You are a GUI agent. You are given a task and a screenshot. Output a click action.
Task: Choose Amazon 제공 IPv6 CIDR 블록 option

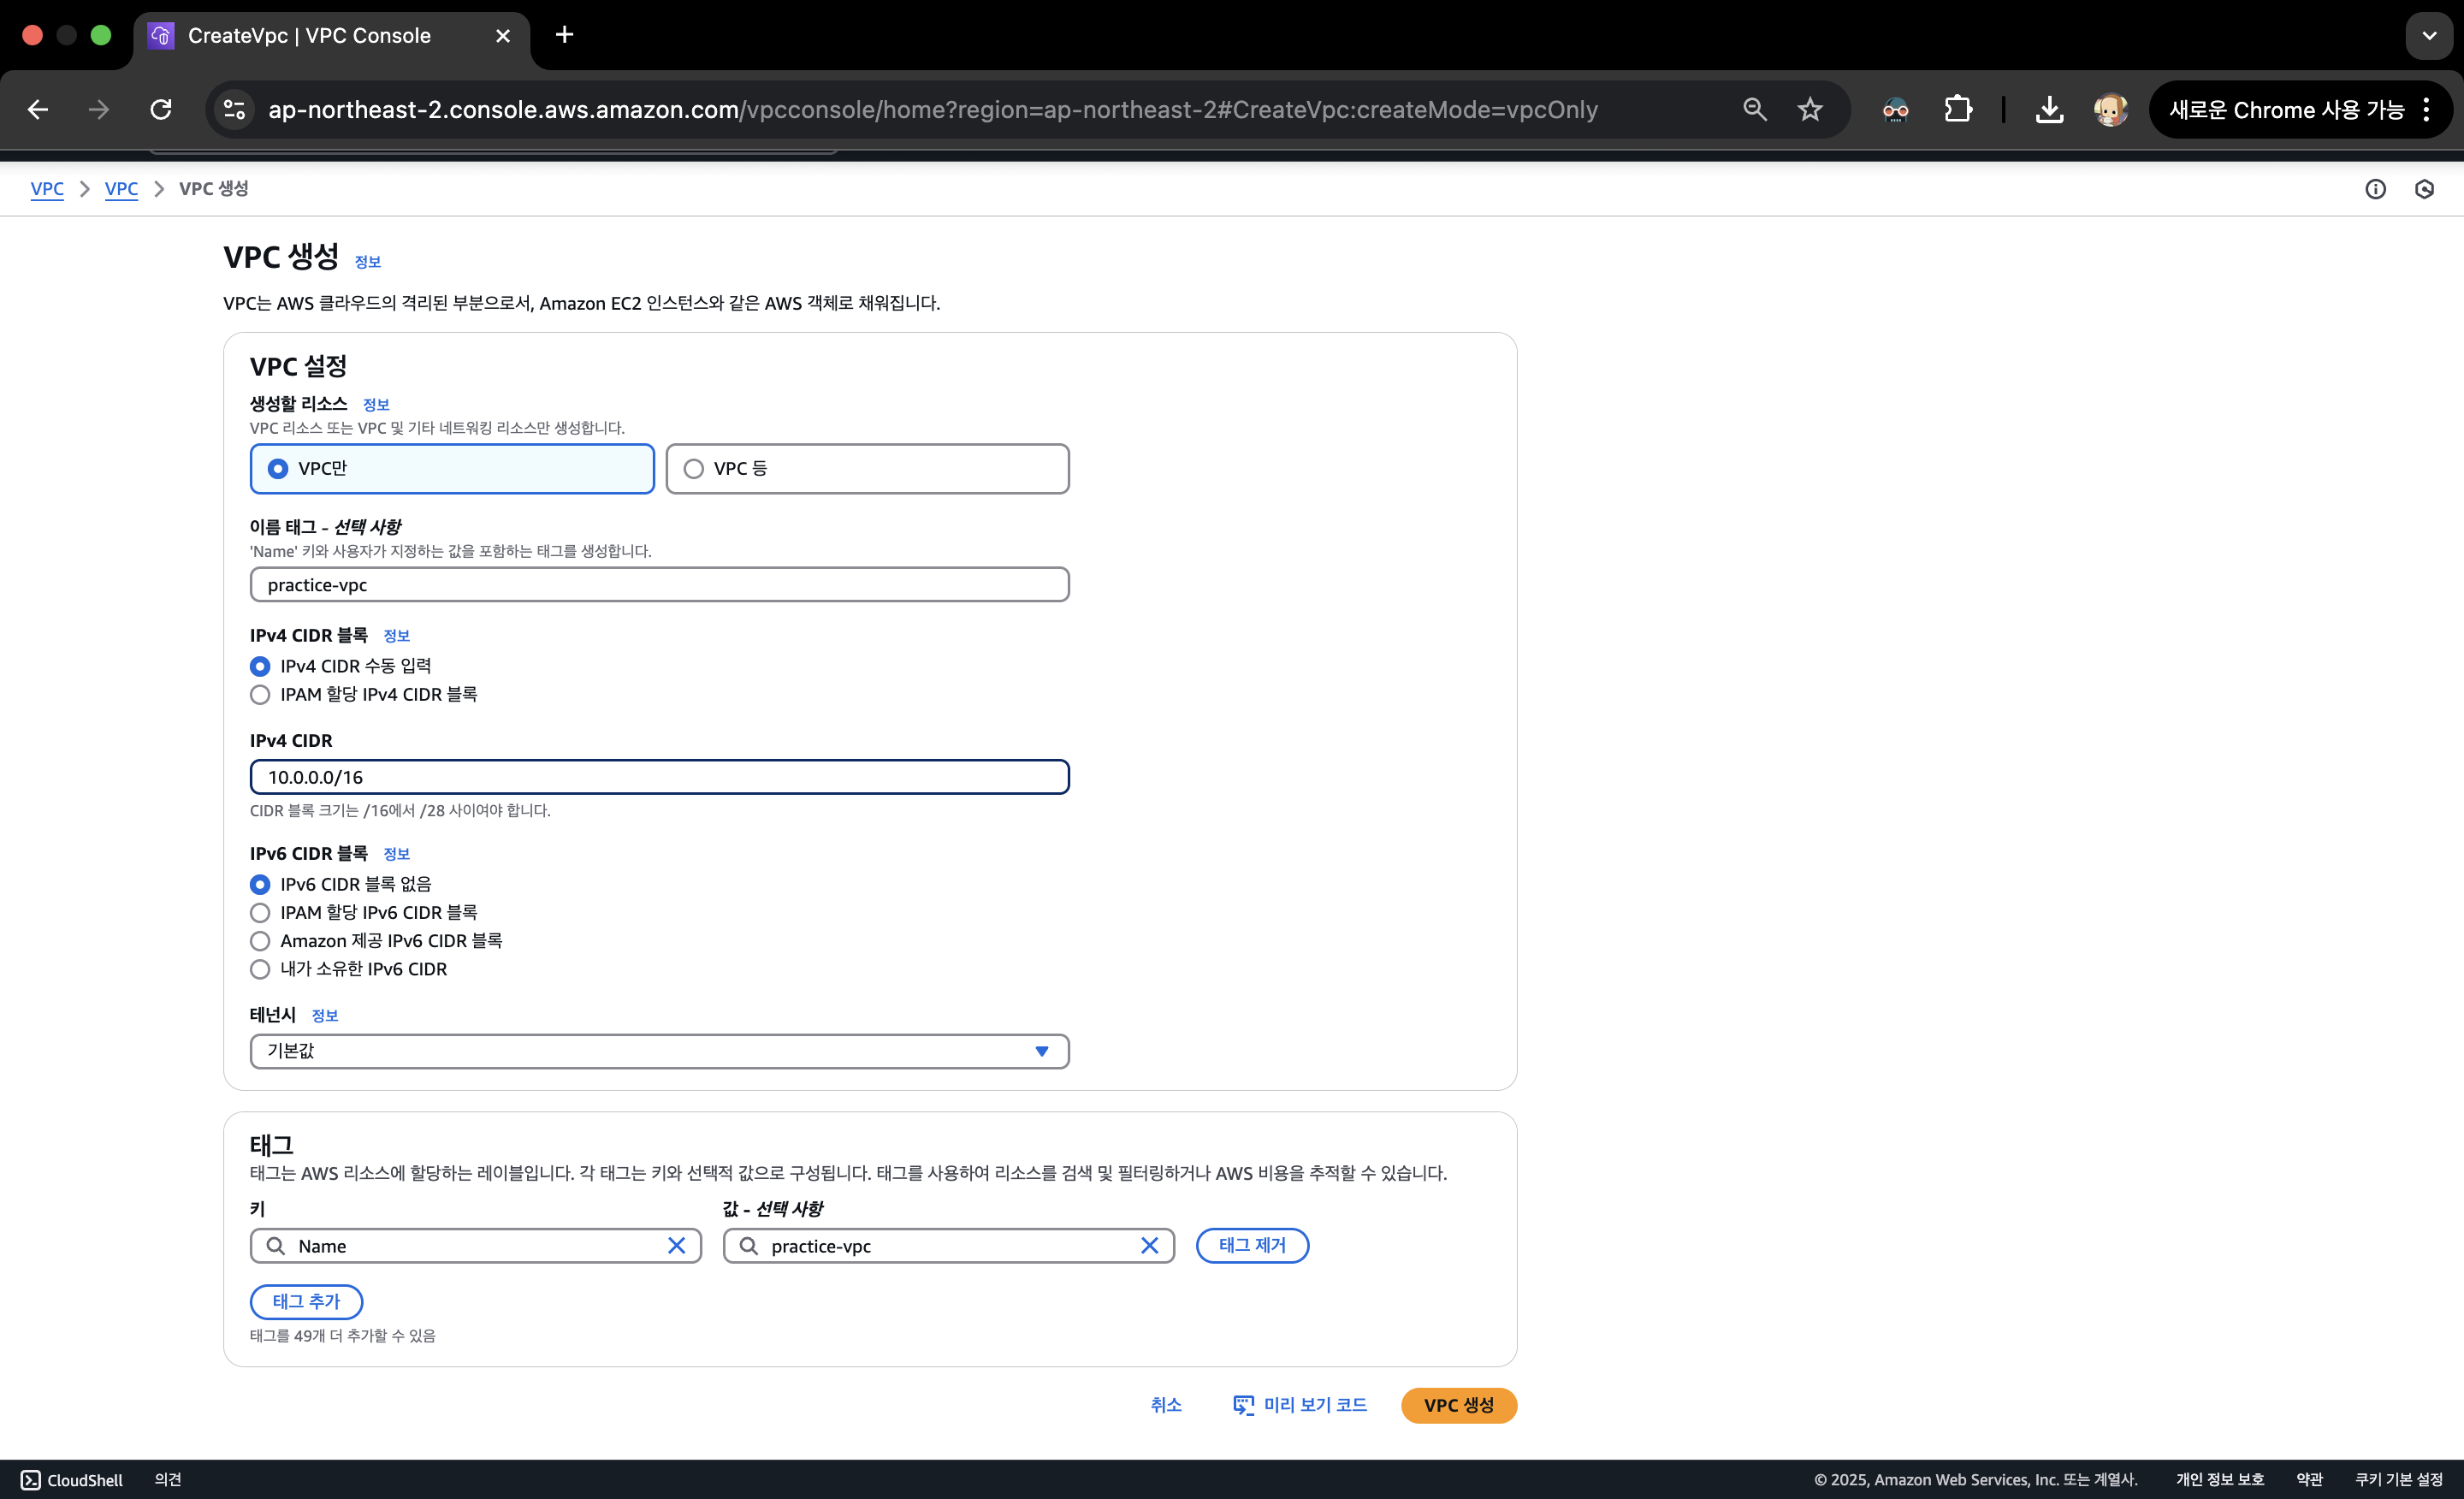(x=260, y=940)
